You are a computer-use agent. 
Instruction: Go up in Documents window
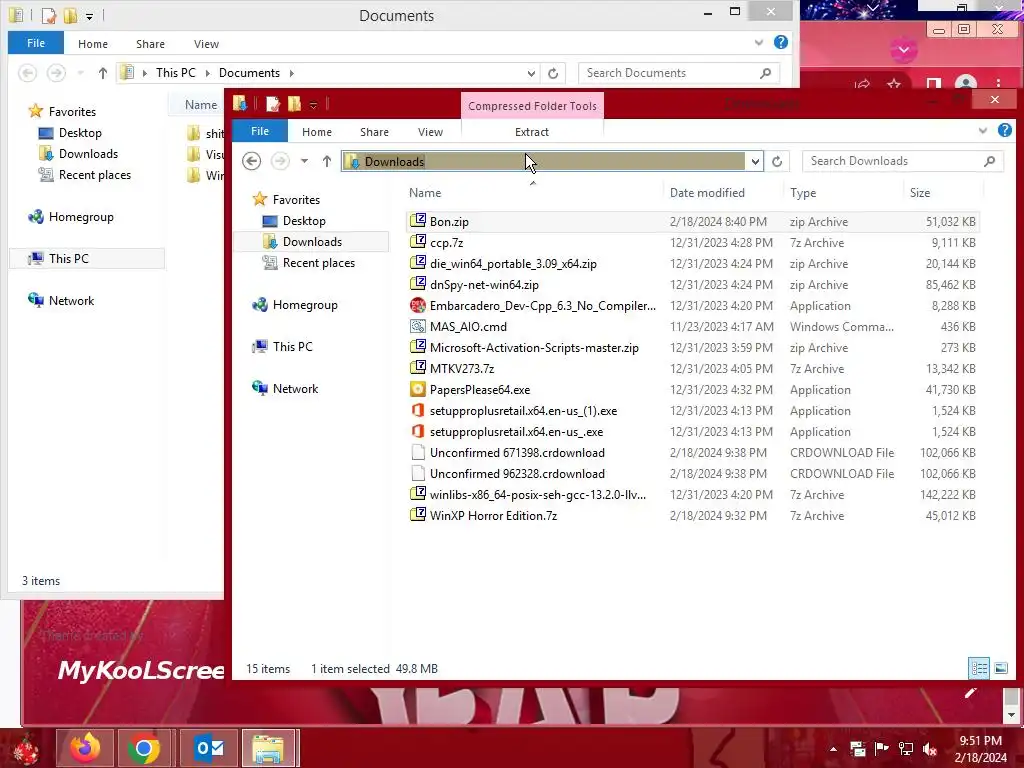click(103, 72)
